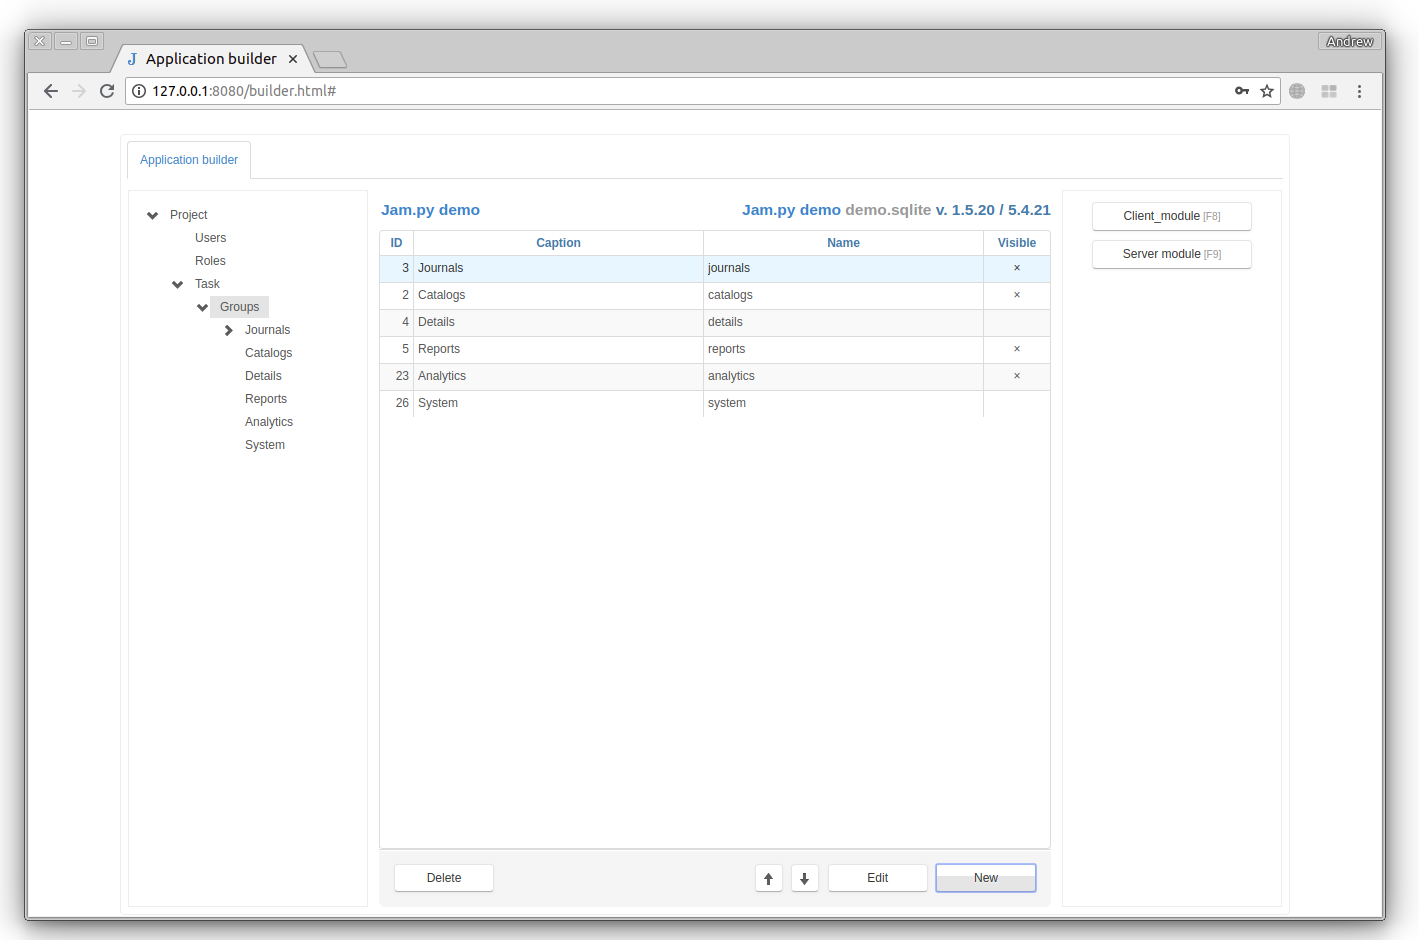The image size is (1419, 940).
Task: Select Details item in the tree
Action: pyautogui.click(x=263, y=376)
